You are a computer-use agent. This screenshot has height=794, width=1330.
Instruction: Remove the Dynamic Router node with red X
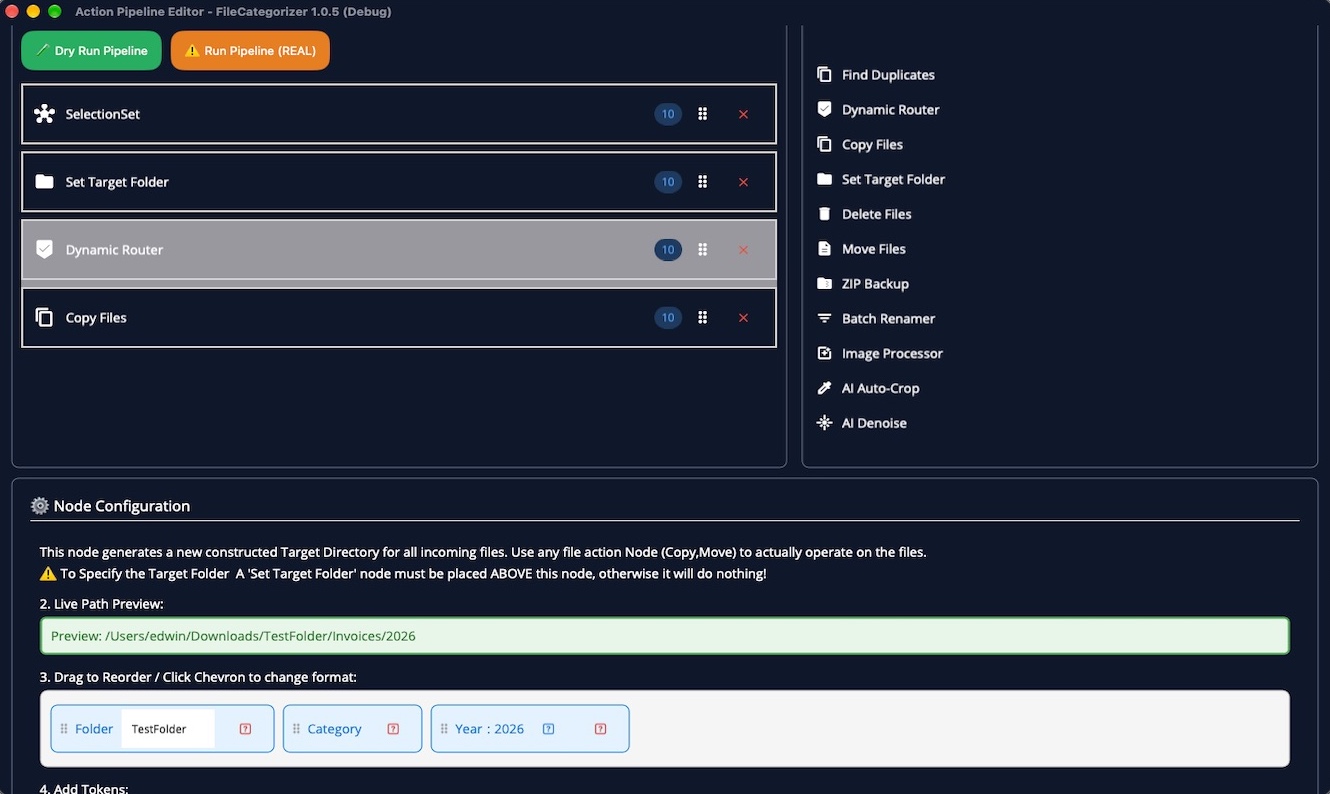pos(743,250)
